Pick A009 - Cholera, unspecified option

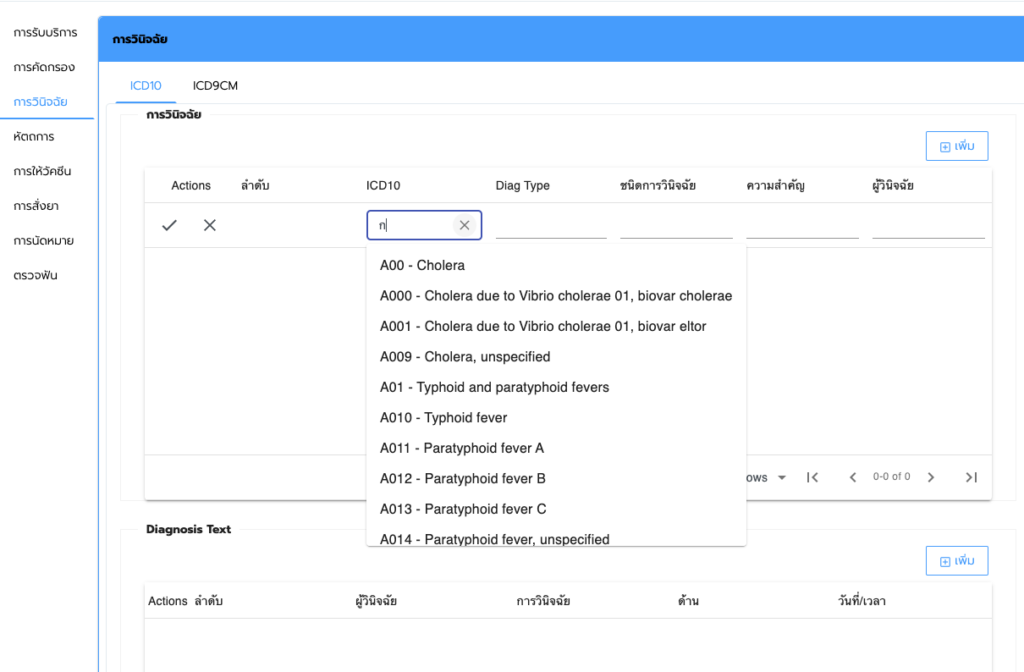pyautogui.click(x=465, y=357)
